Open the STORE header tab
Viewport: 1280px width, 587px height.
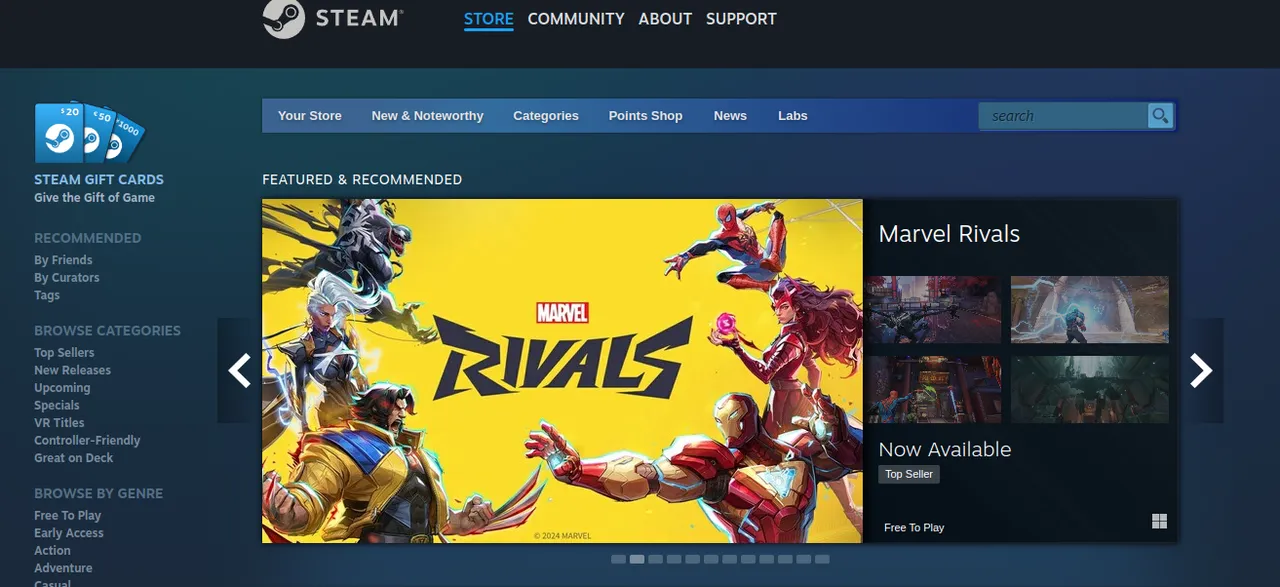[488, 19]
